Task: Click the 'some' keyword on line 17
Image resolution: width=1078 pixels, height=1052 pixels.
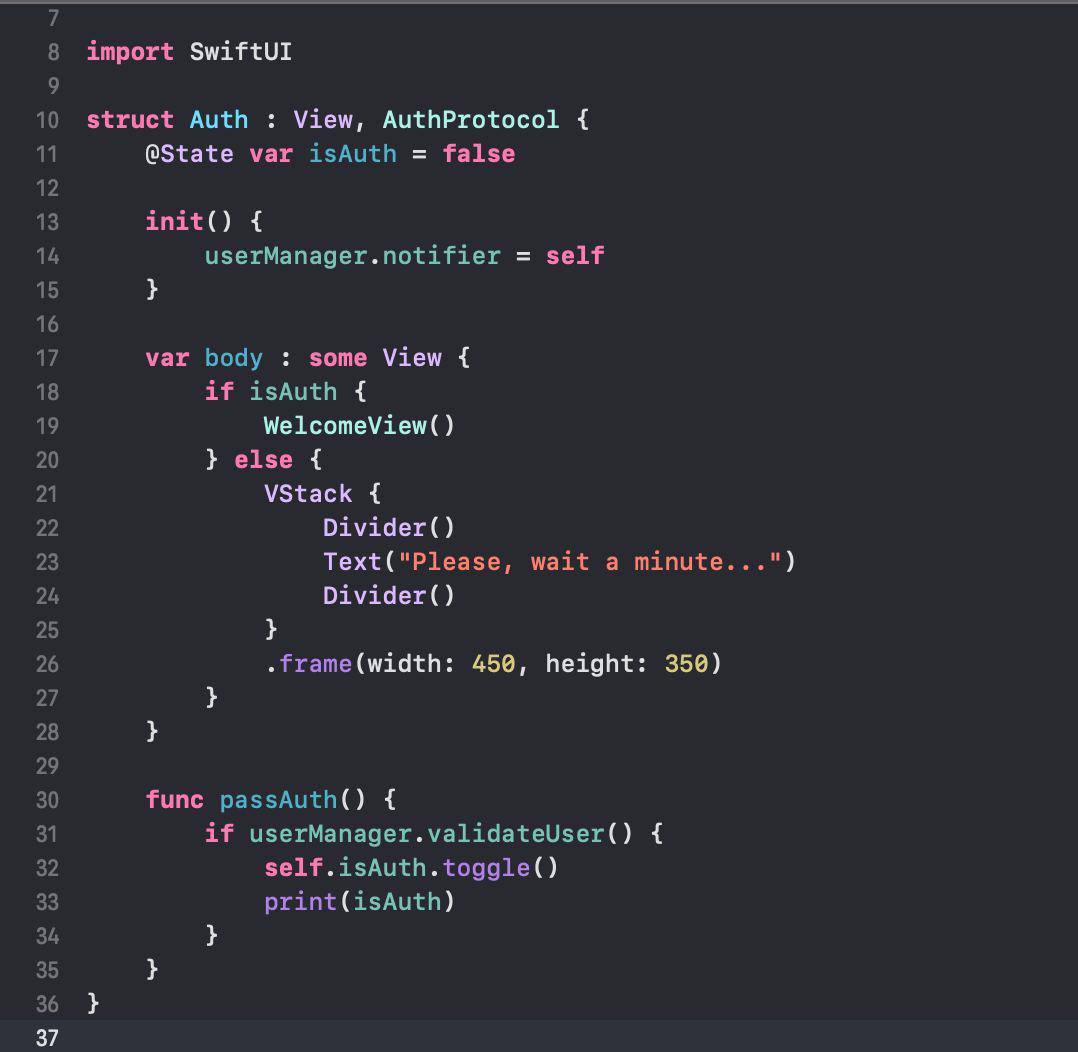Action: pyautogui.click(x=338, y=358)
